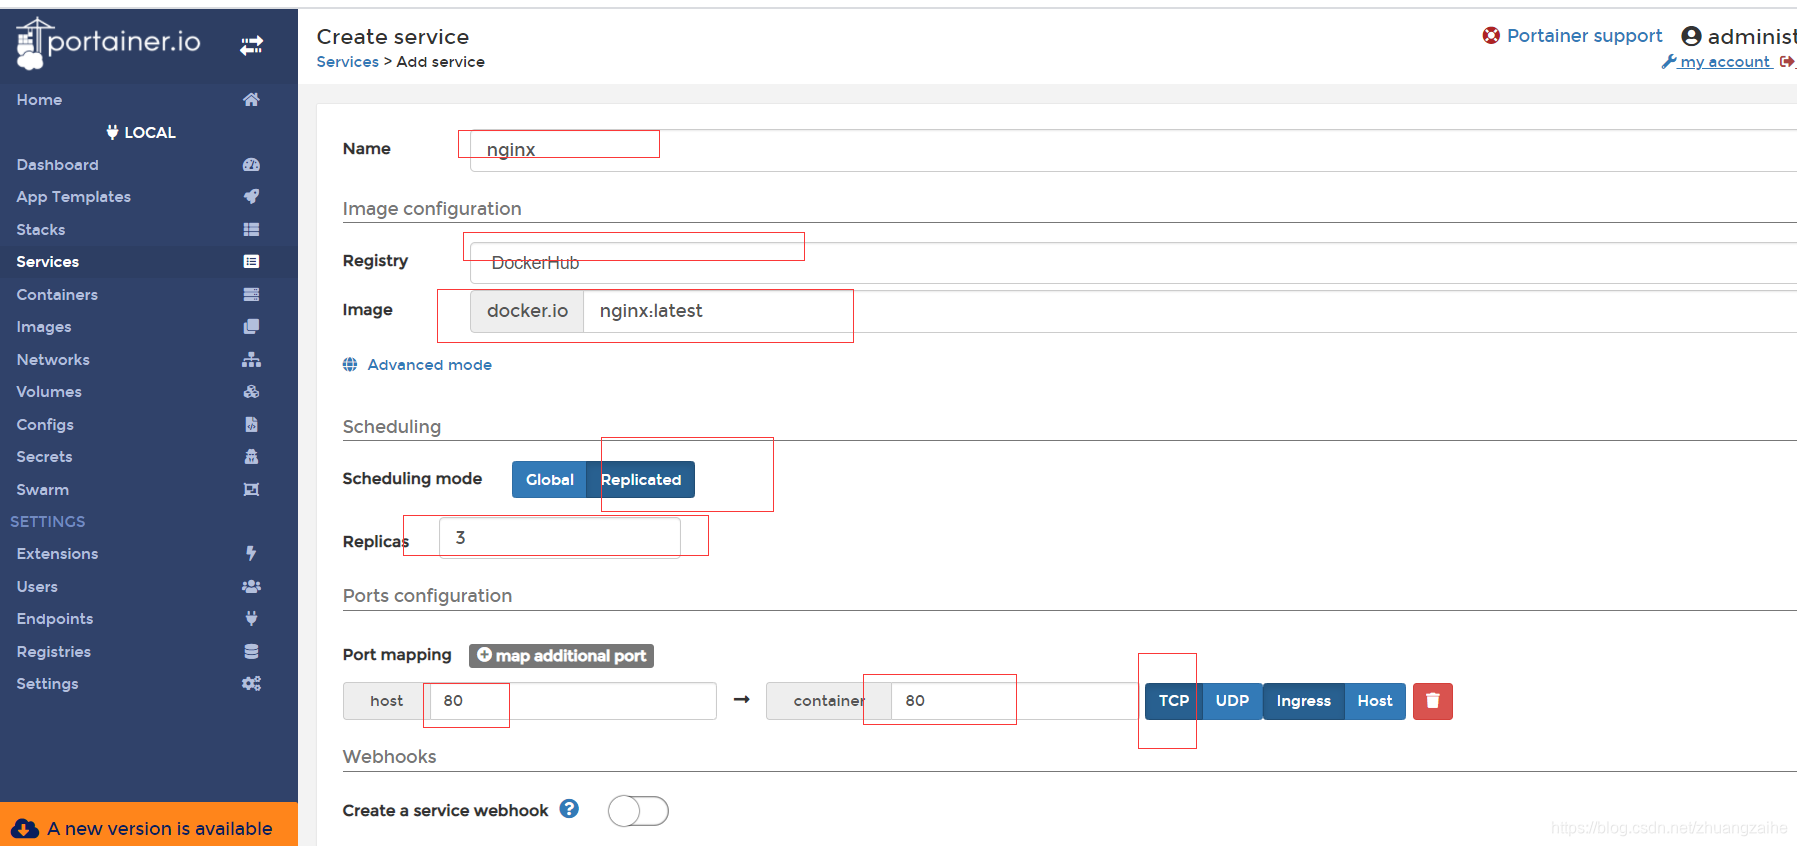Enable the Create a service webhook switch
This screenshot has width=1797, height=846.
point(638,810)
